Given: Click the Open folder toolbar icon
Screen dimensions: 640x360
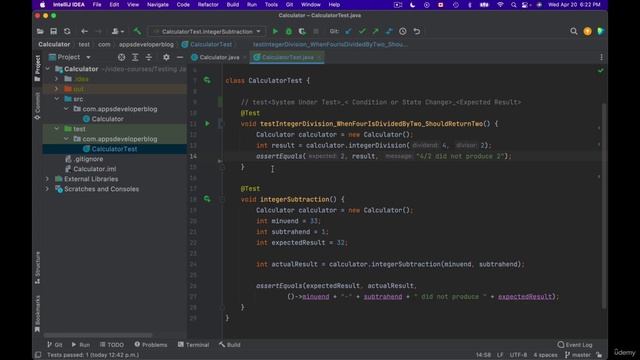Looking at the screenshot, I should pyautogui.click(x=40, y=31).
